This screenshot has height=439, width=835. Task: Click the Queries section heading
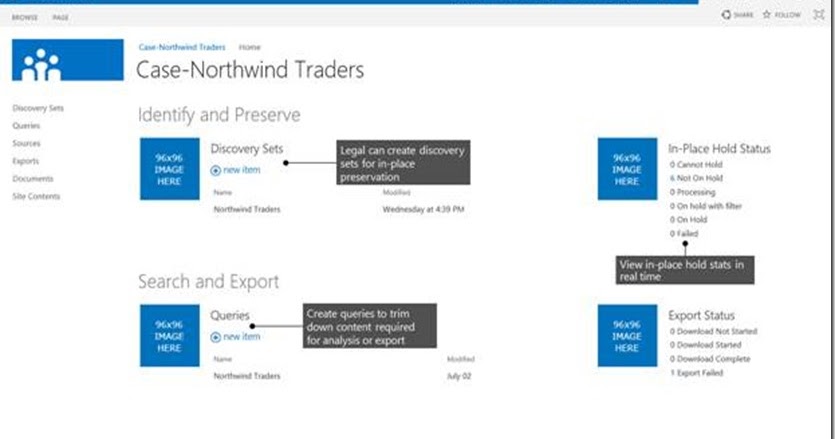tap(230, 315)
